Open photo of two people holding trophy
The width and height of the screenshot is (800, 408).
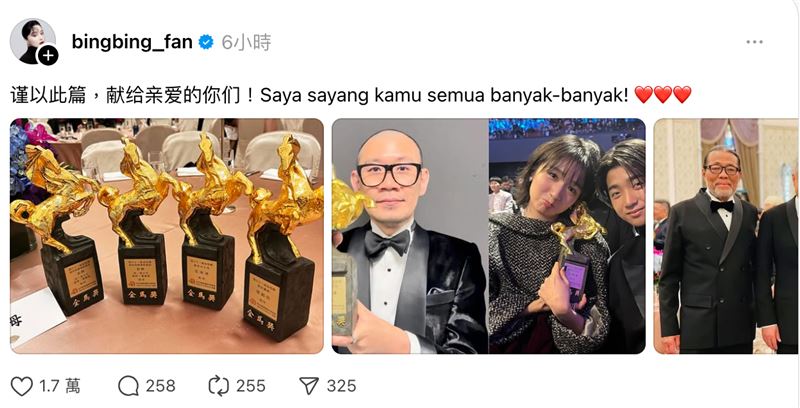pos(567,236)
